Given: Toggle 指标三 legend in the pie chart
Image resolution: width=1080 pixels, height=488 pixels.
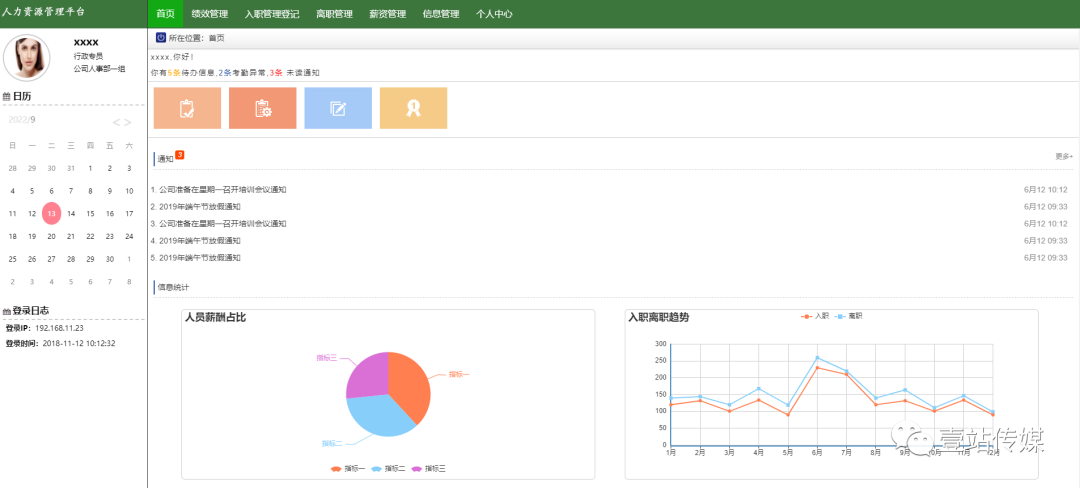Looking at the screenshot, I should [428, 469].
